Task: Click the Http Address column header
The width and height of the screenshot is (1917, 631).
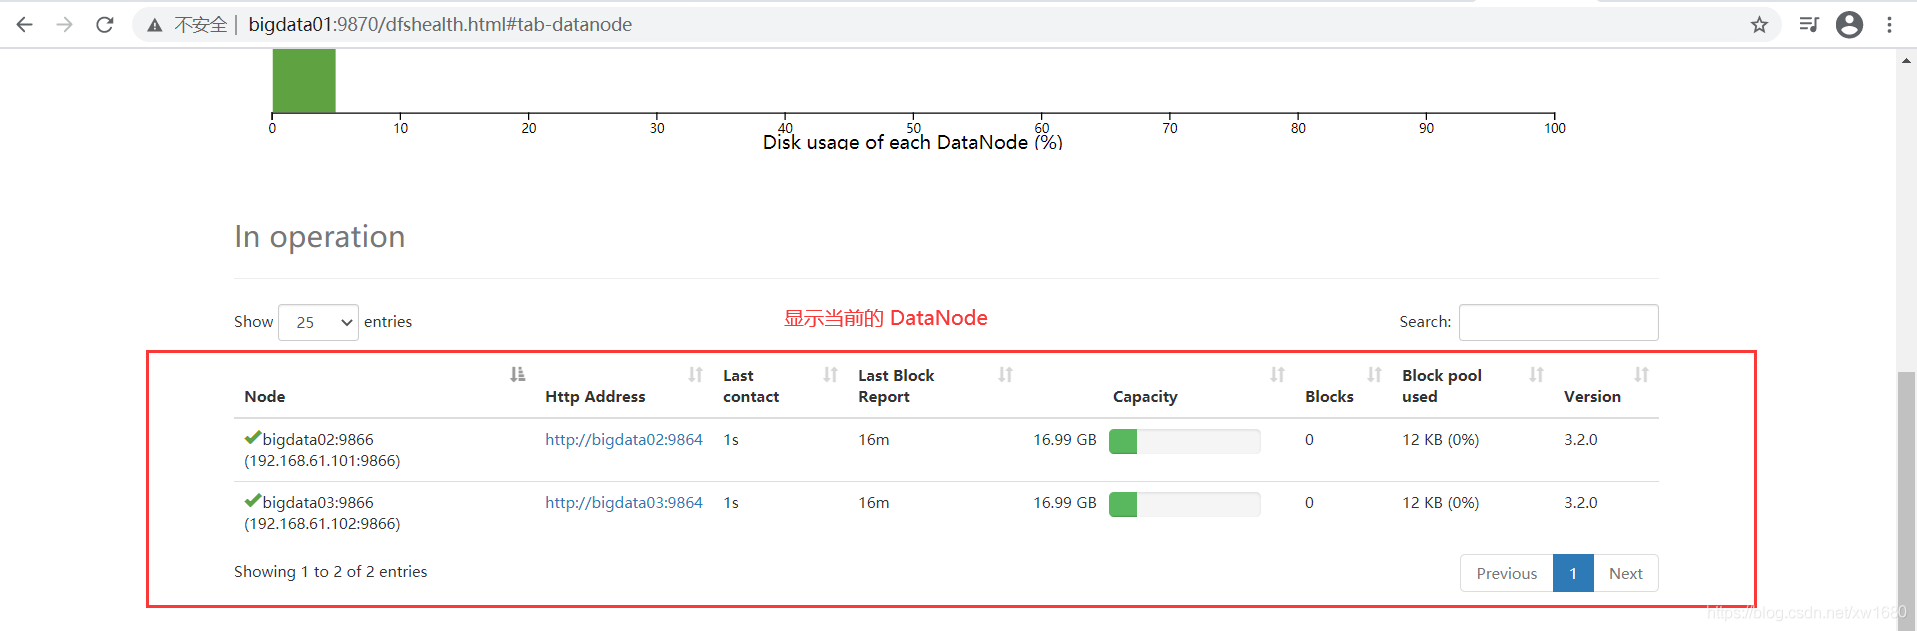Action: point(595,397)
